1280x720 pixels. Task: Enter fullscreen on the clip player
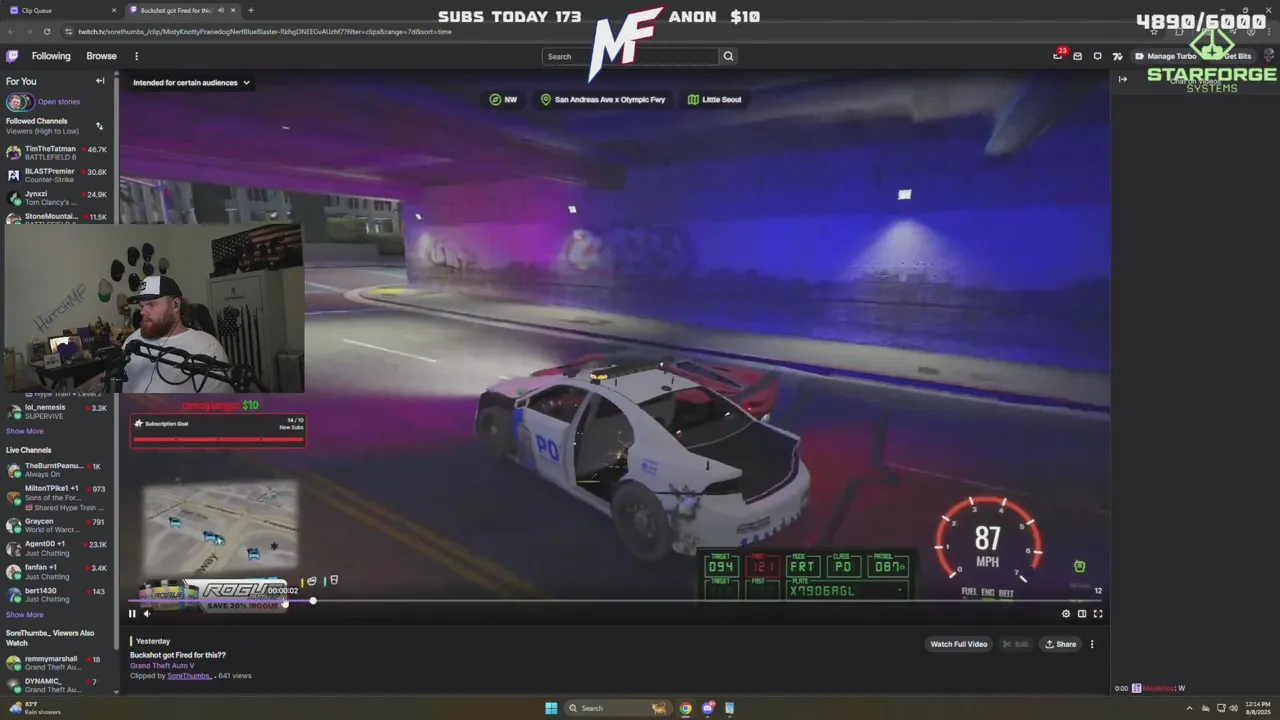point(1098,614)
